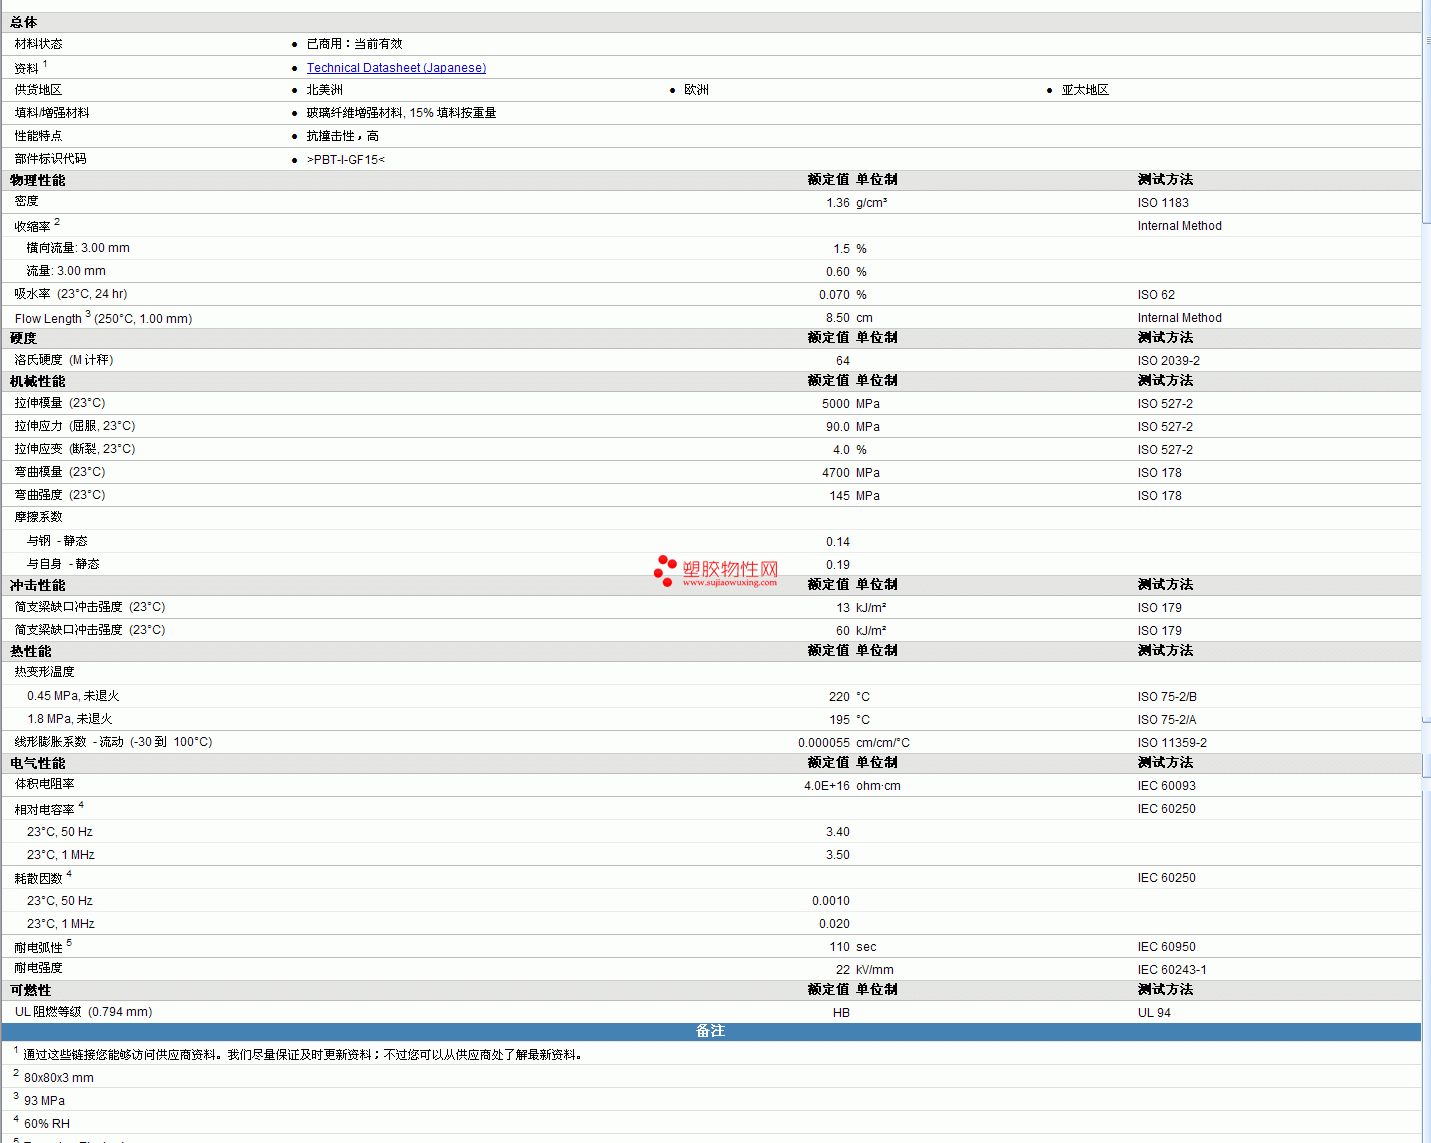Click the volume resistivity value 4.0E+16

[826, 786]
